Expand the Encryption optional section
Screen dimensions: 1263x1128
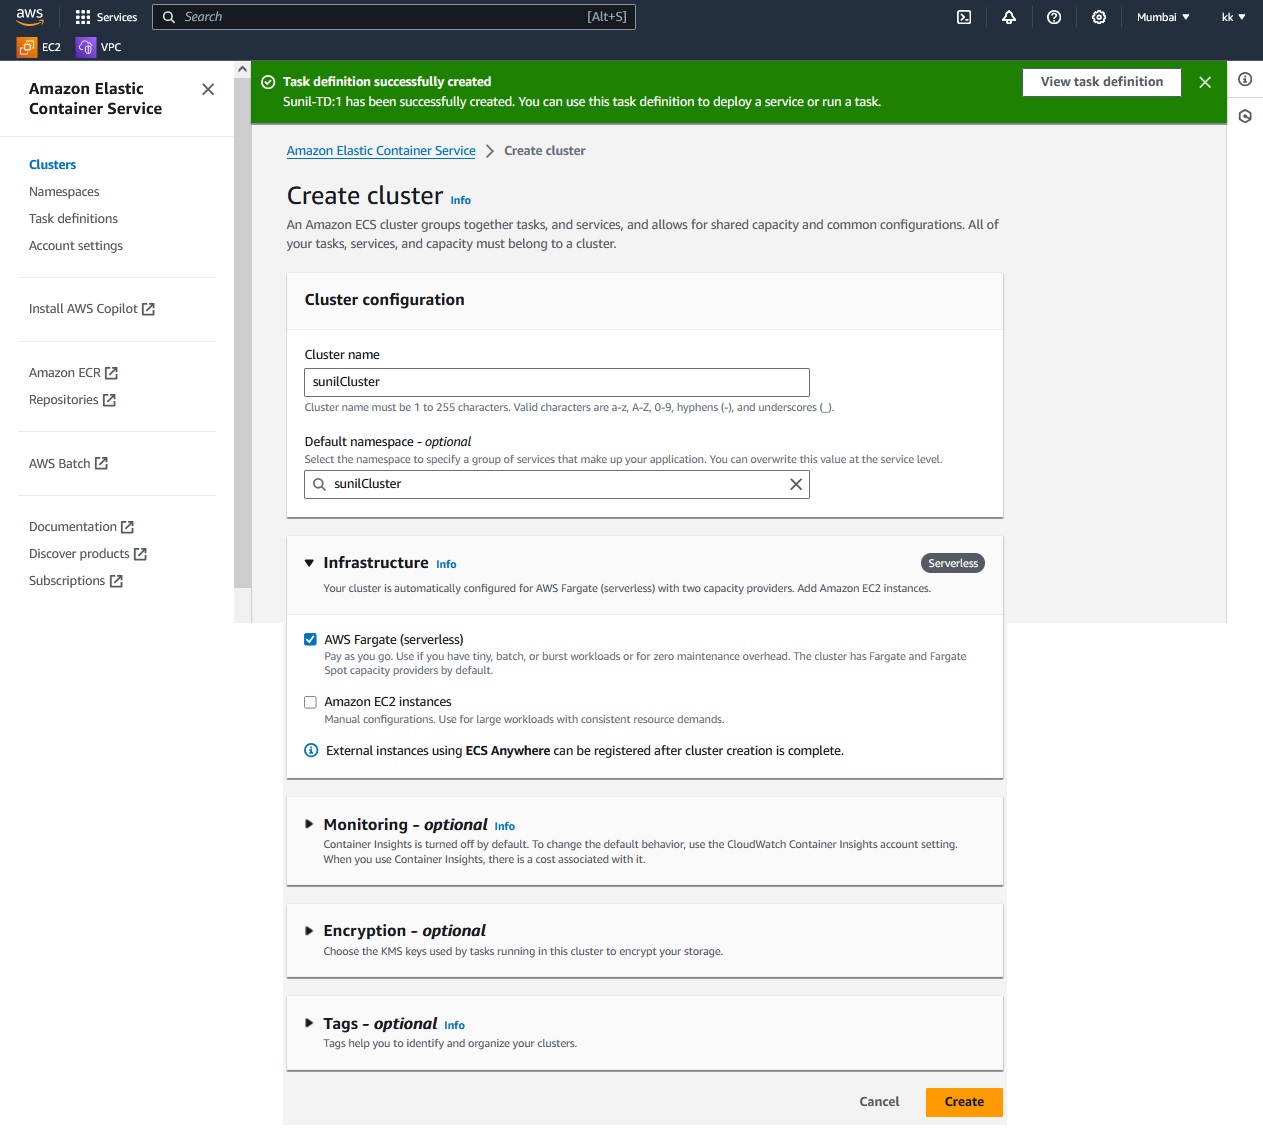[309, 931]
